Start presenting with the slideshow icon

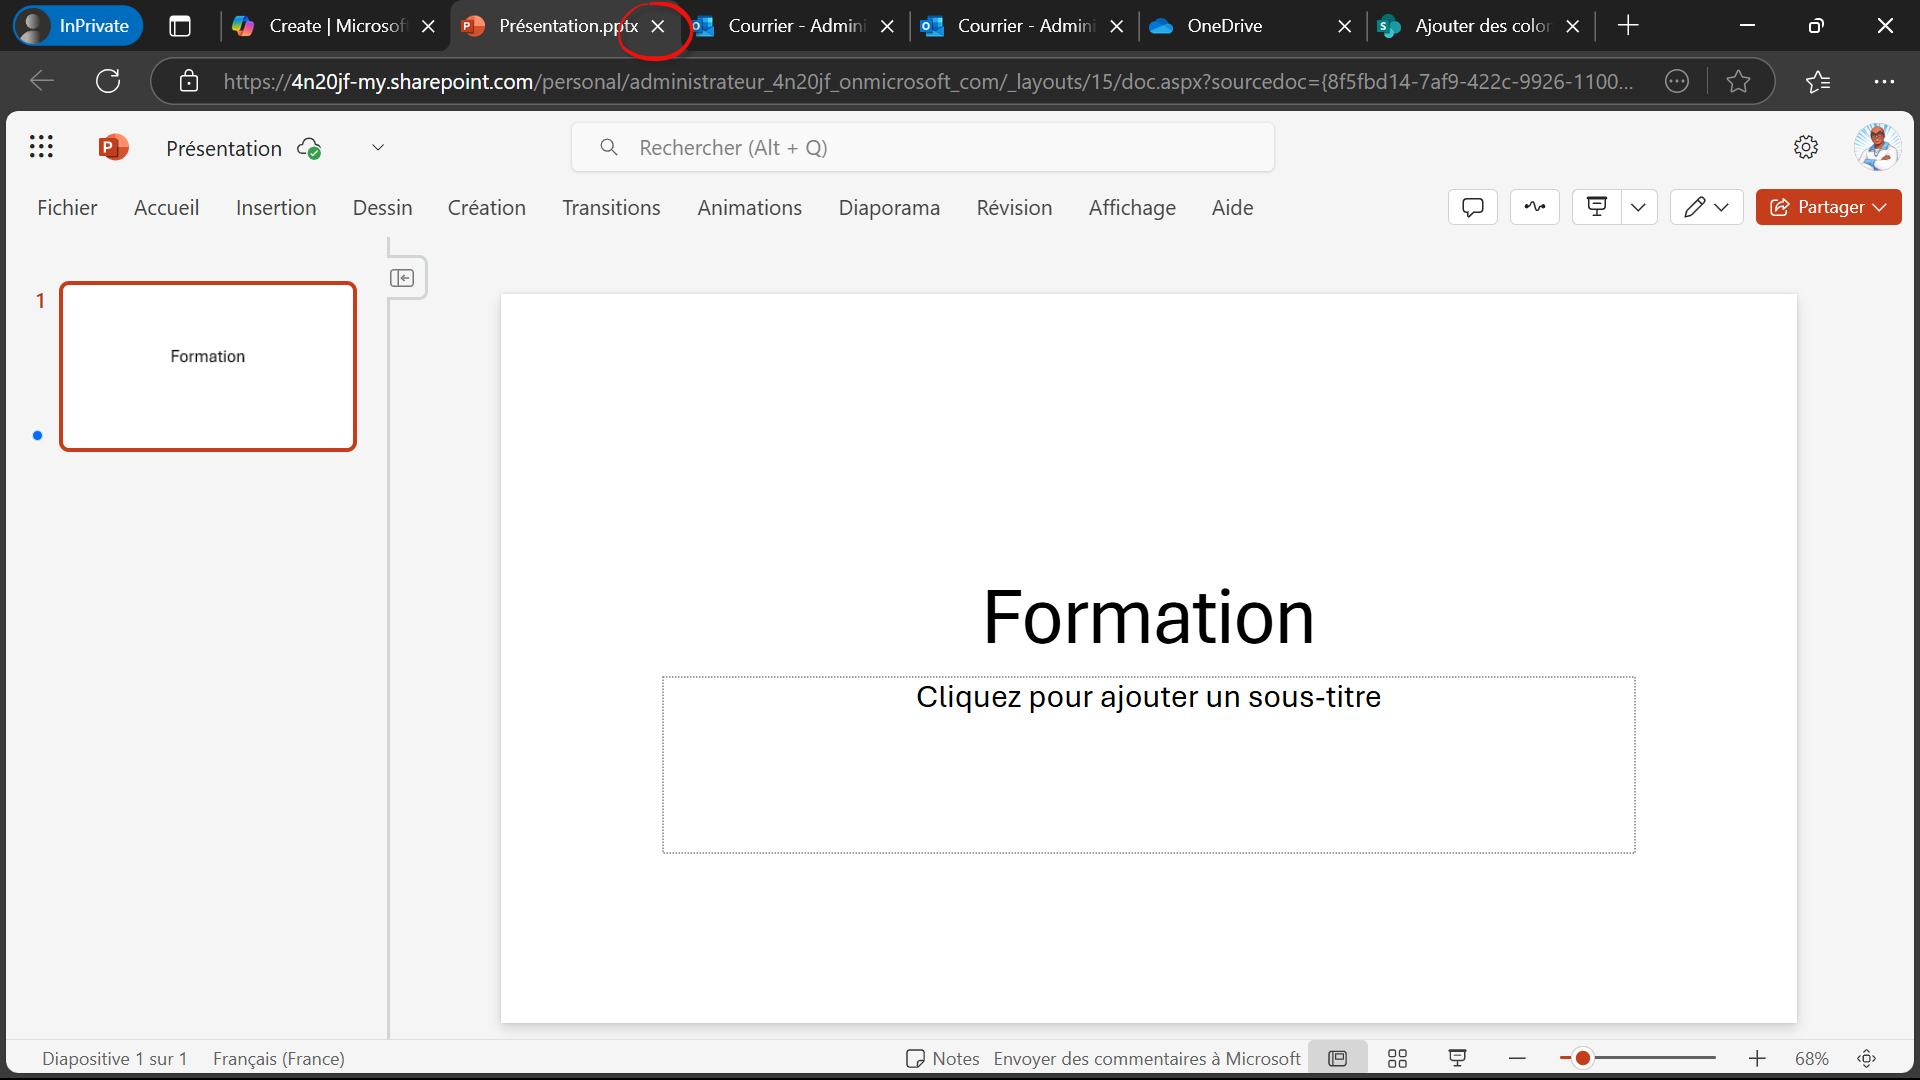click(1597, 207)
